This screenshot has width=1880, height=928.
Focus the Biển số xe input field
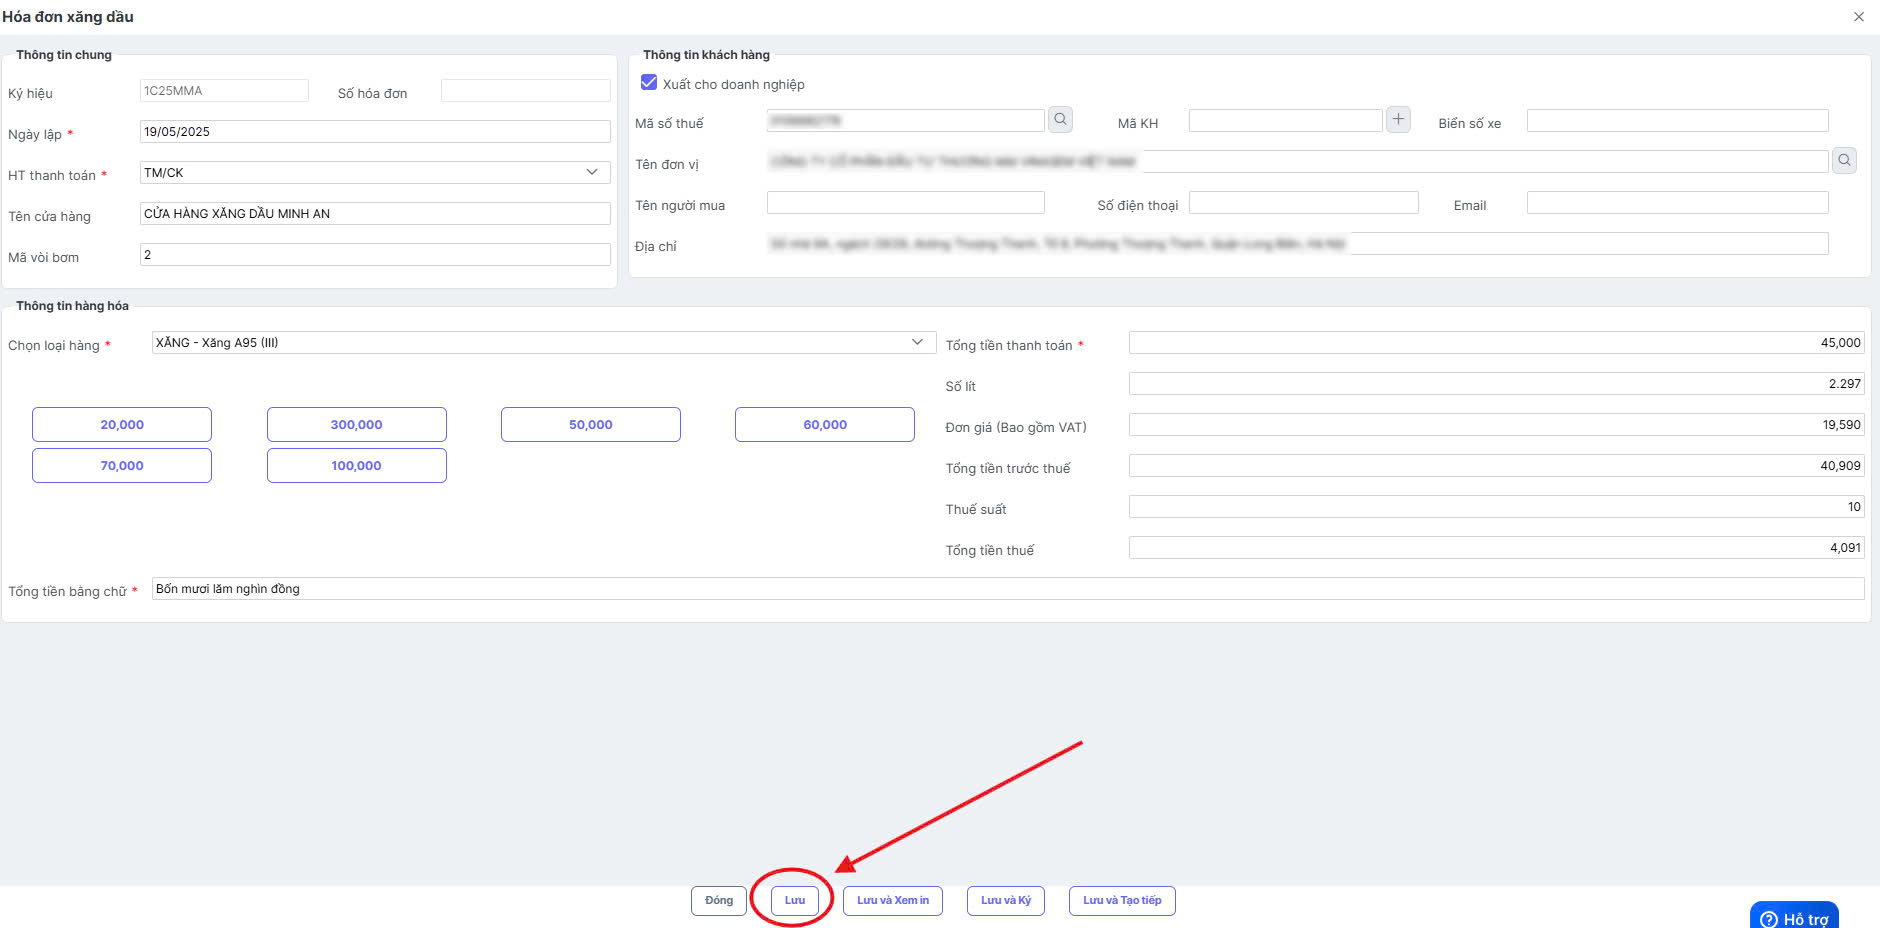[1677, 121]
